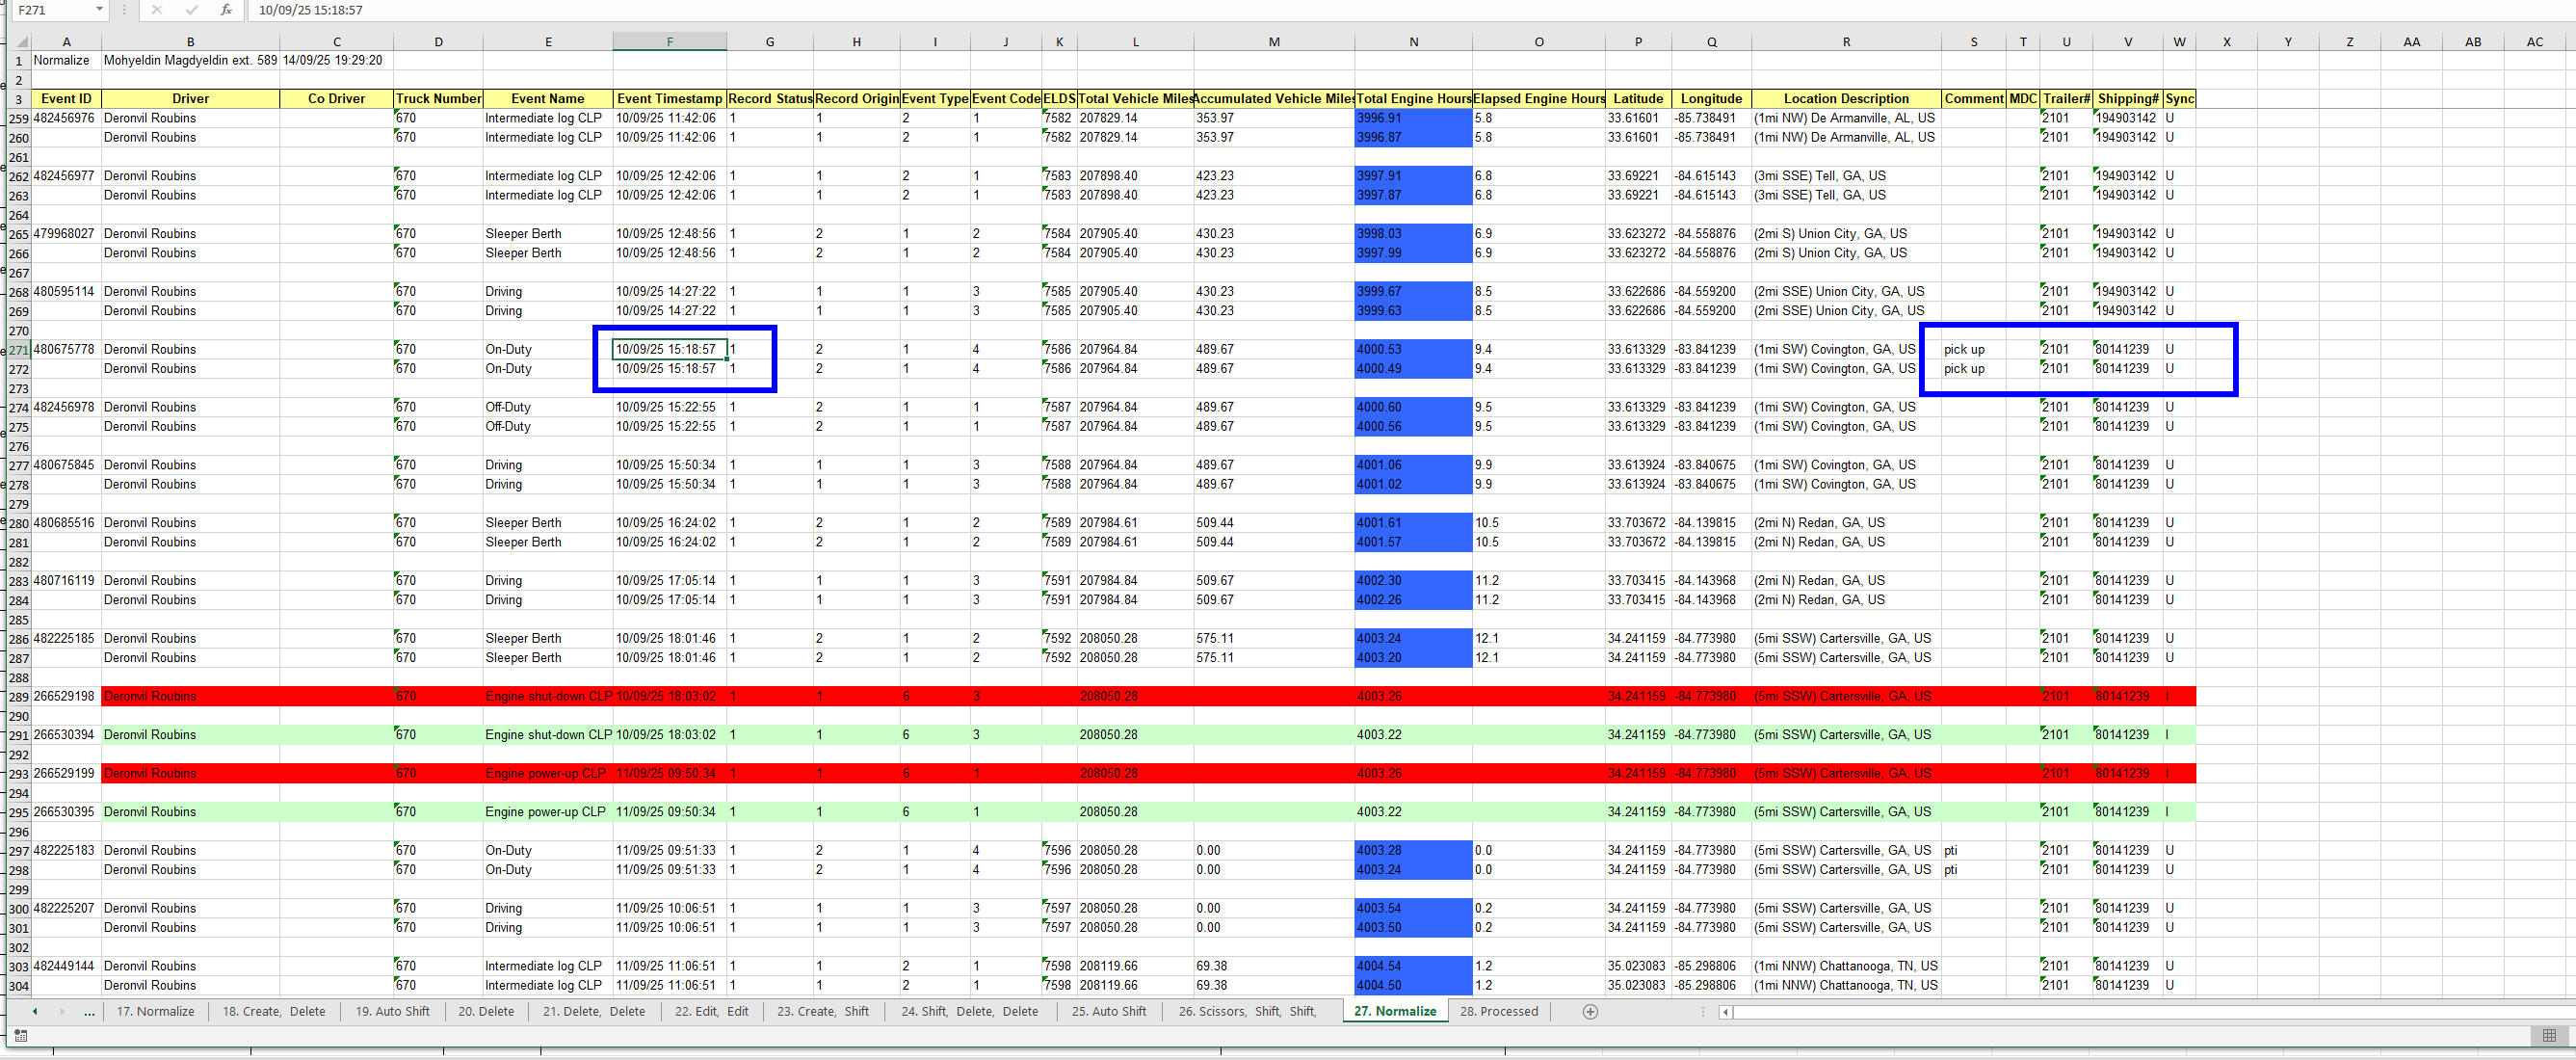
Task: Click the formula bar enter checkmark icon
Action: click(191, 10)
